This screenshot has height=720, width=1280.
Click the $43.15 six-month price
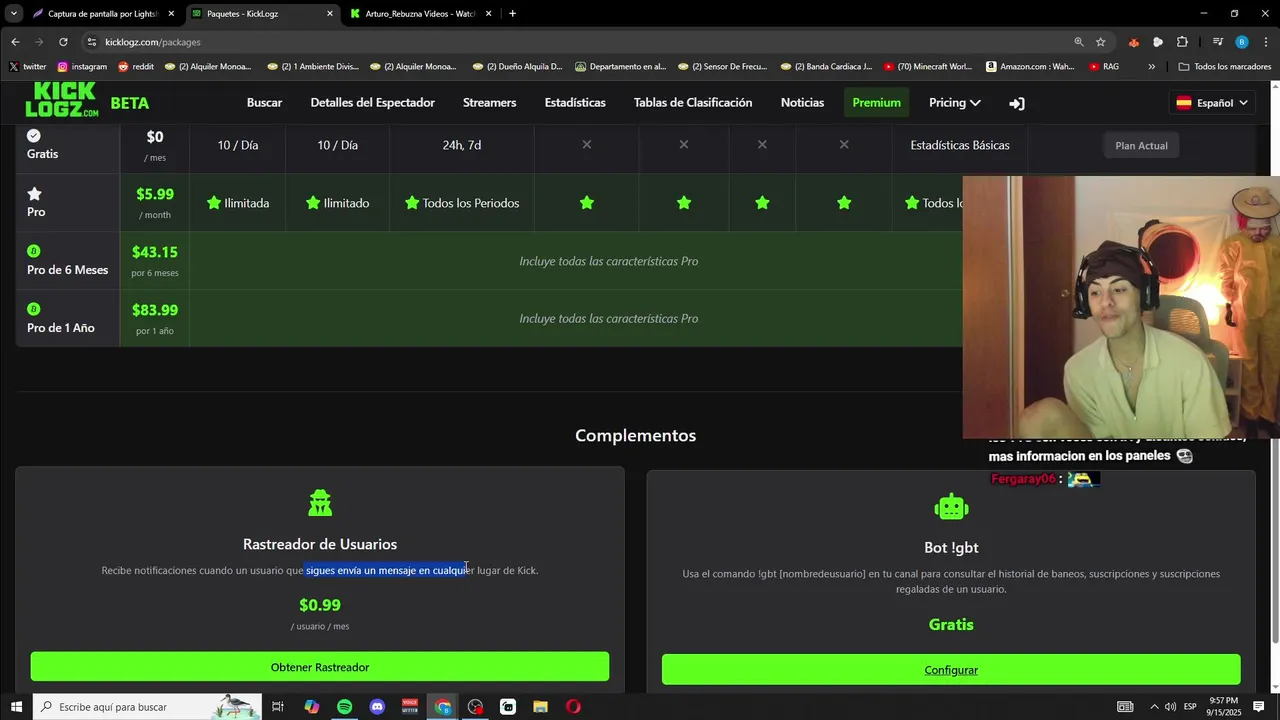point(155,252)
